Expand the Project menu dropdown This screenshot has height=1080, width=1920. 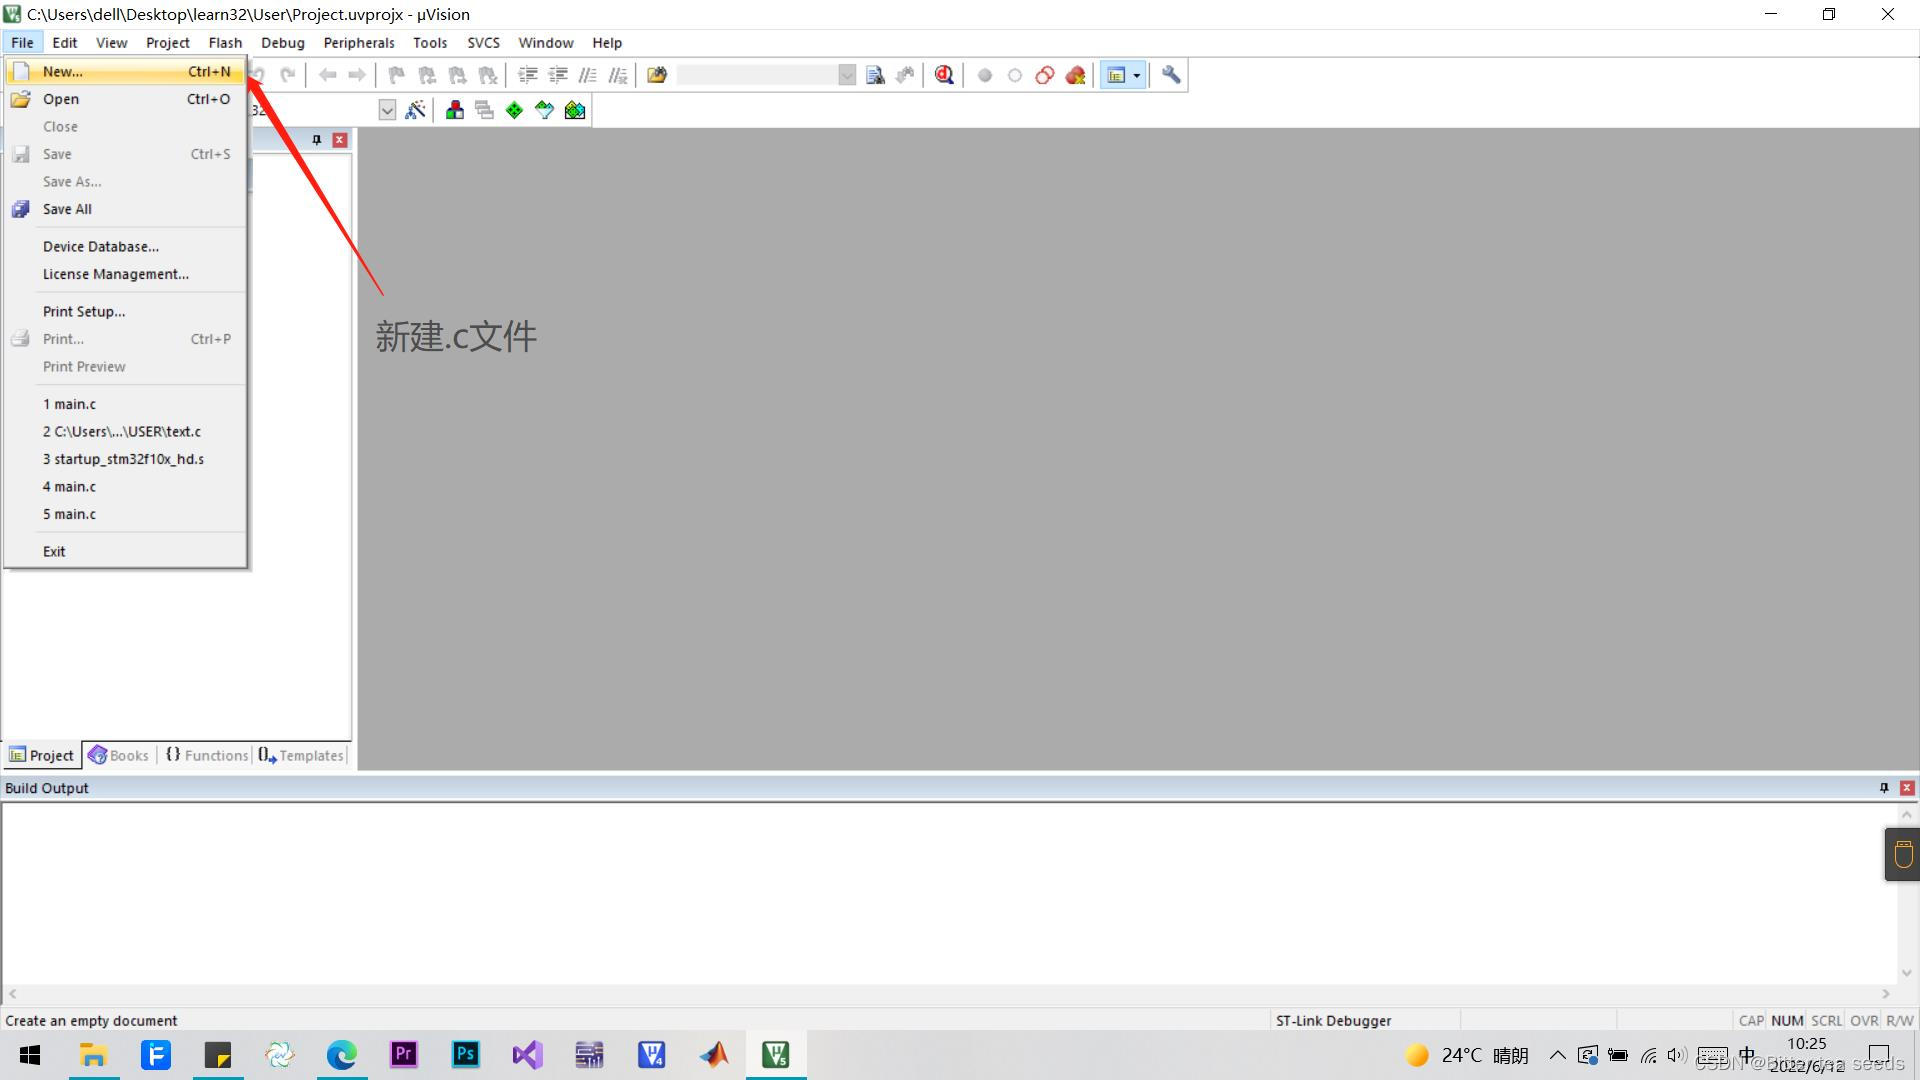(x=166, y=41)
